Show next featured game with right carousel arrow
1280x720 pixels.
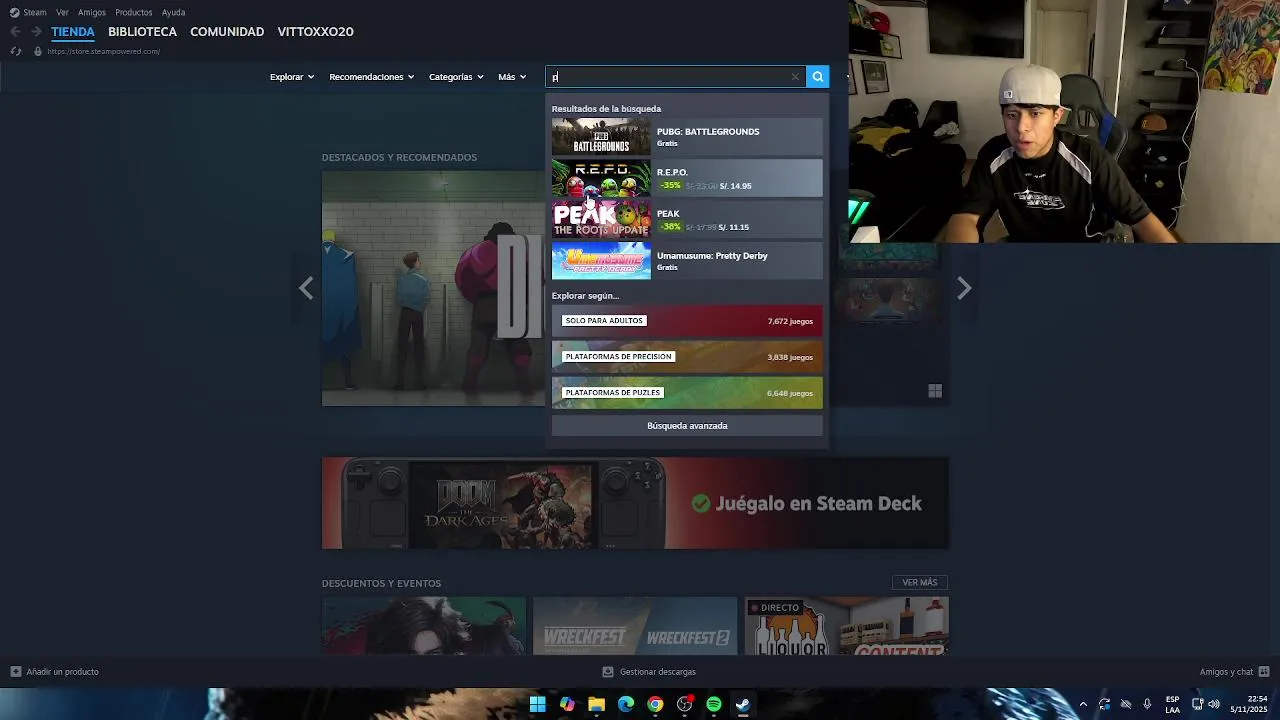click(963, 288)
